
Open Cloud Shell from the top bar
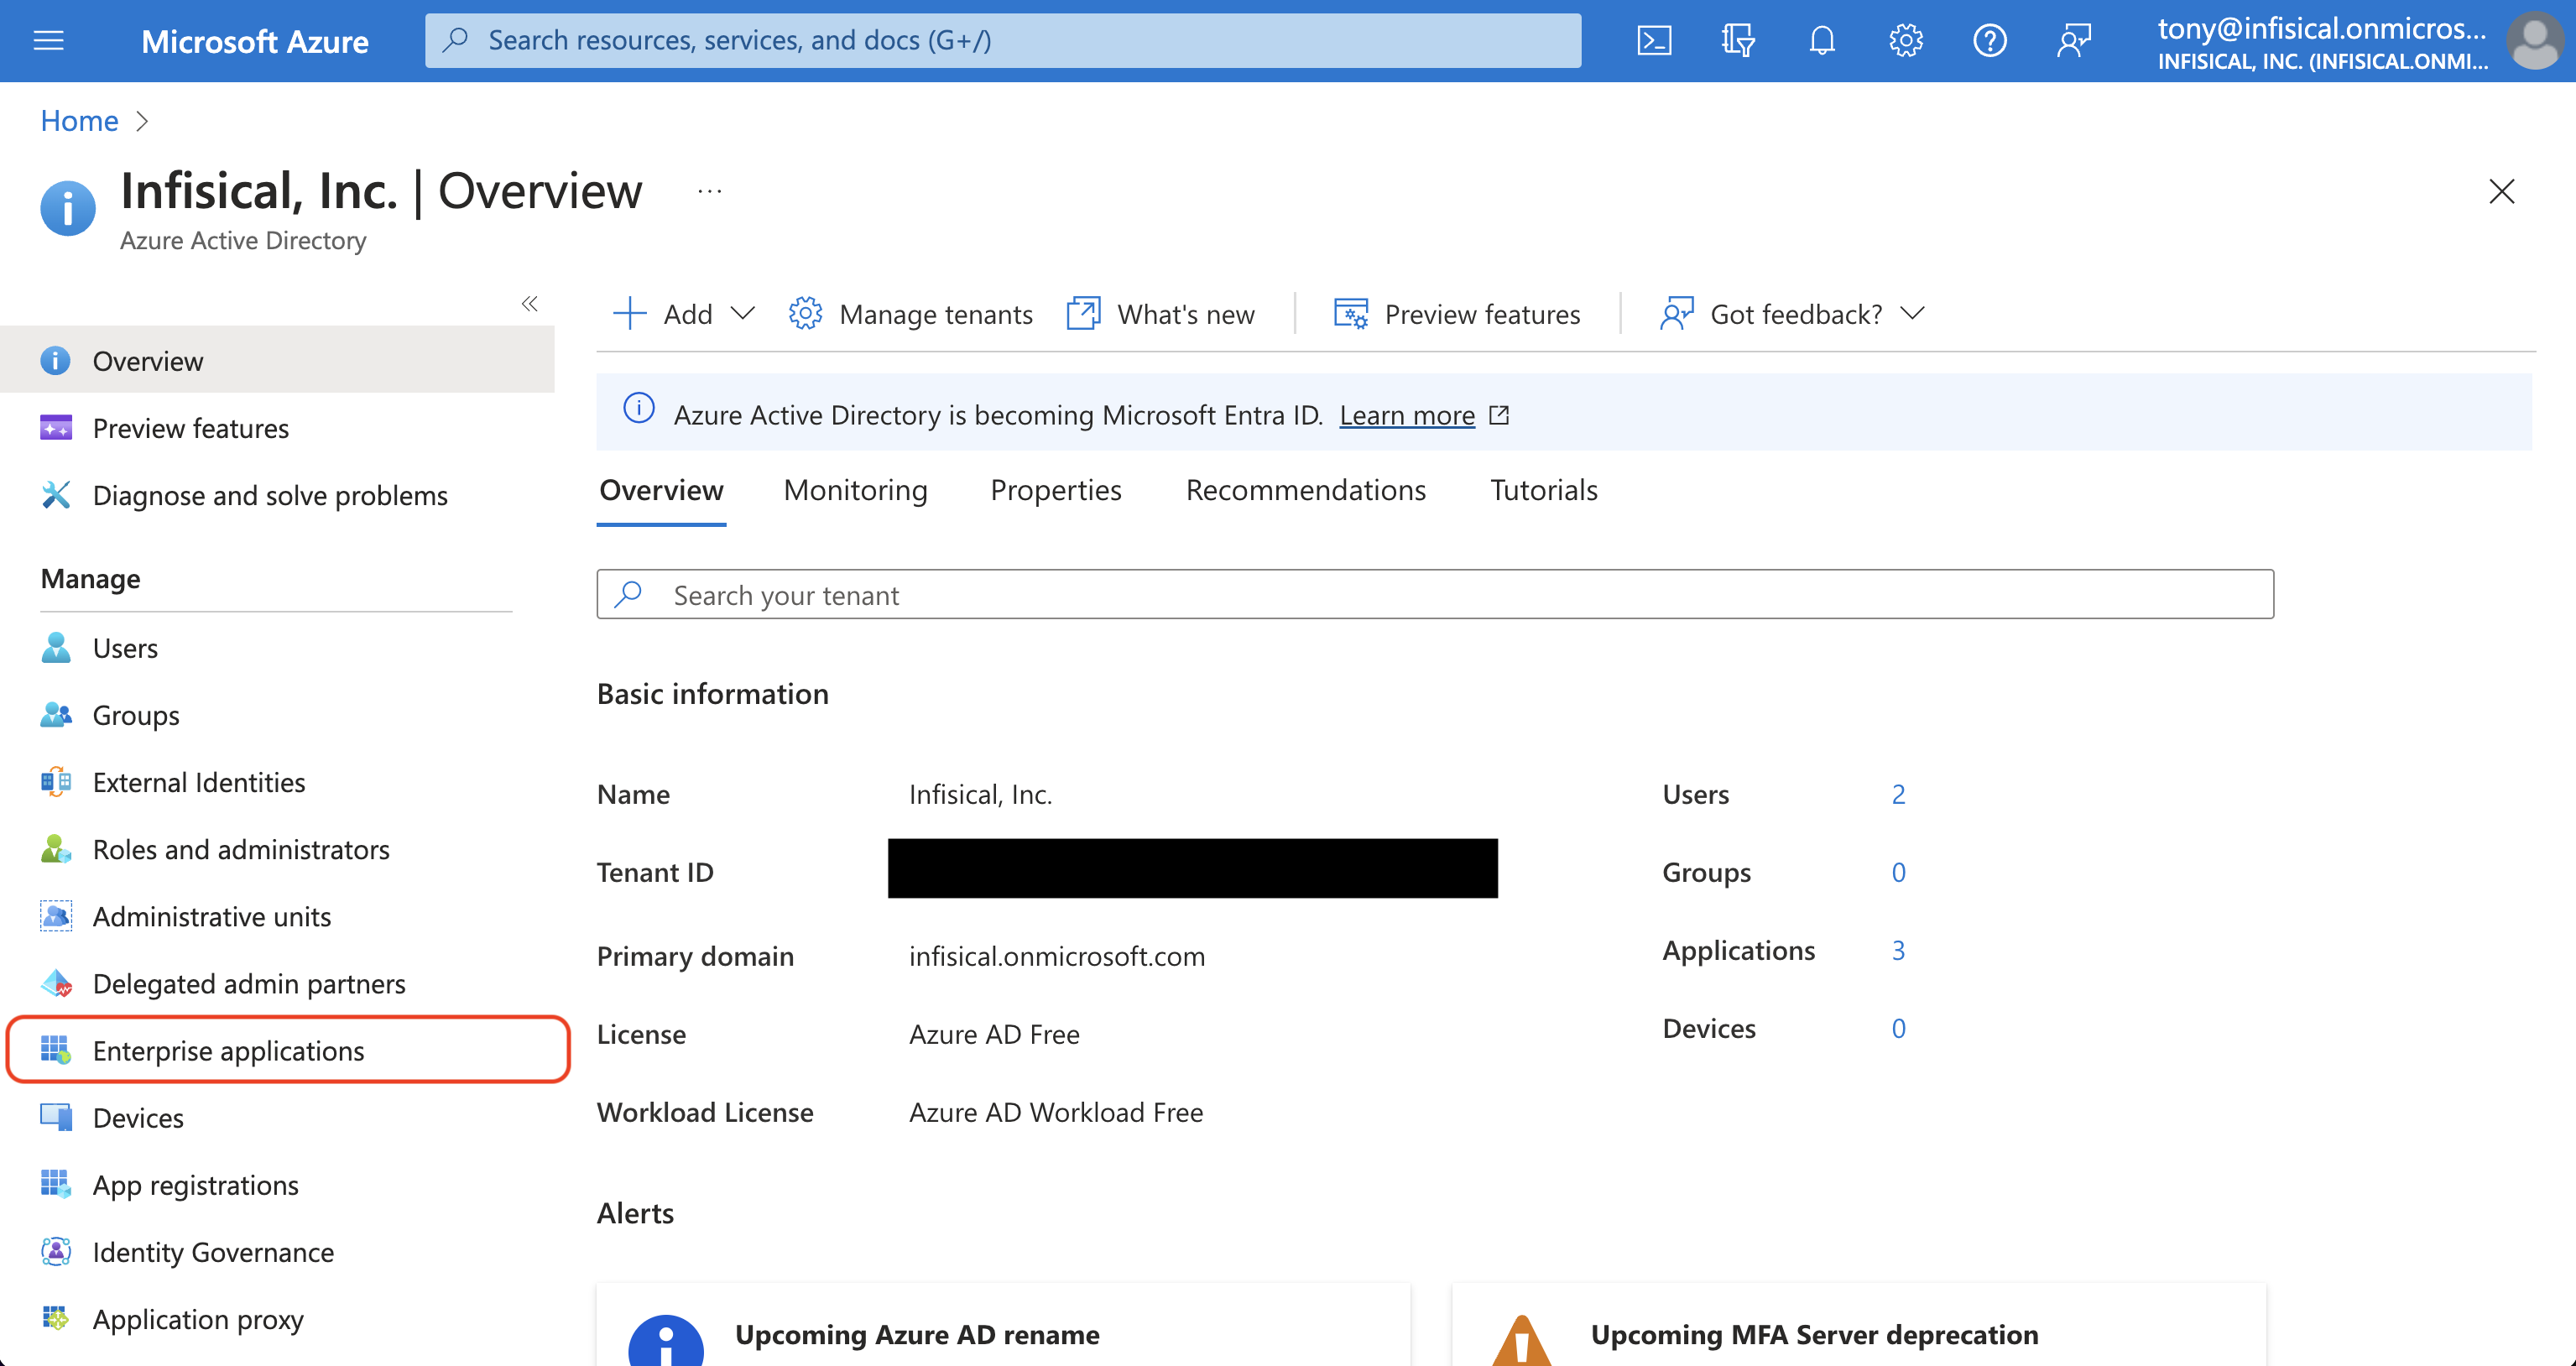pyautogui.click(x=1654, y=41)
